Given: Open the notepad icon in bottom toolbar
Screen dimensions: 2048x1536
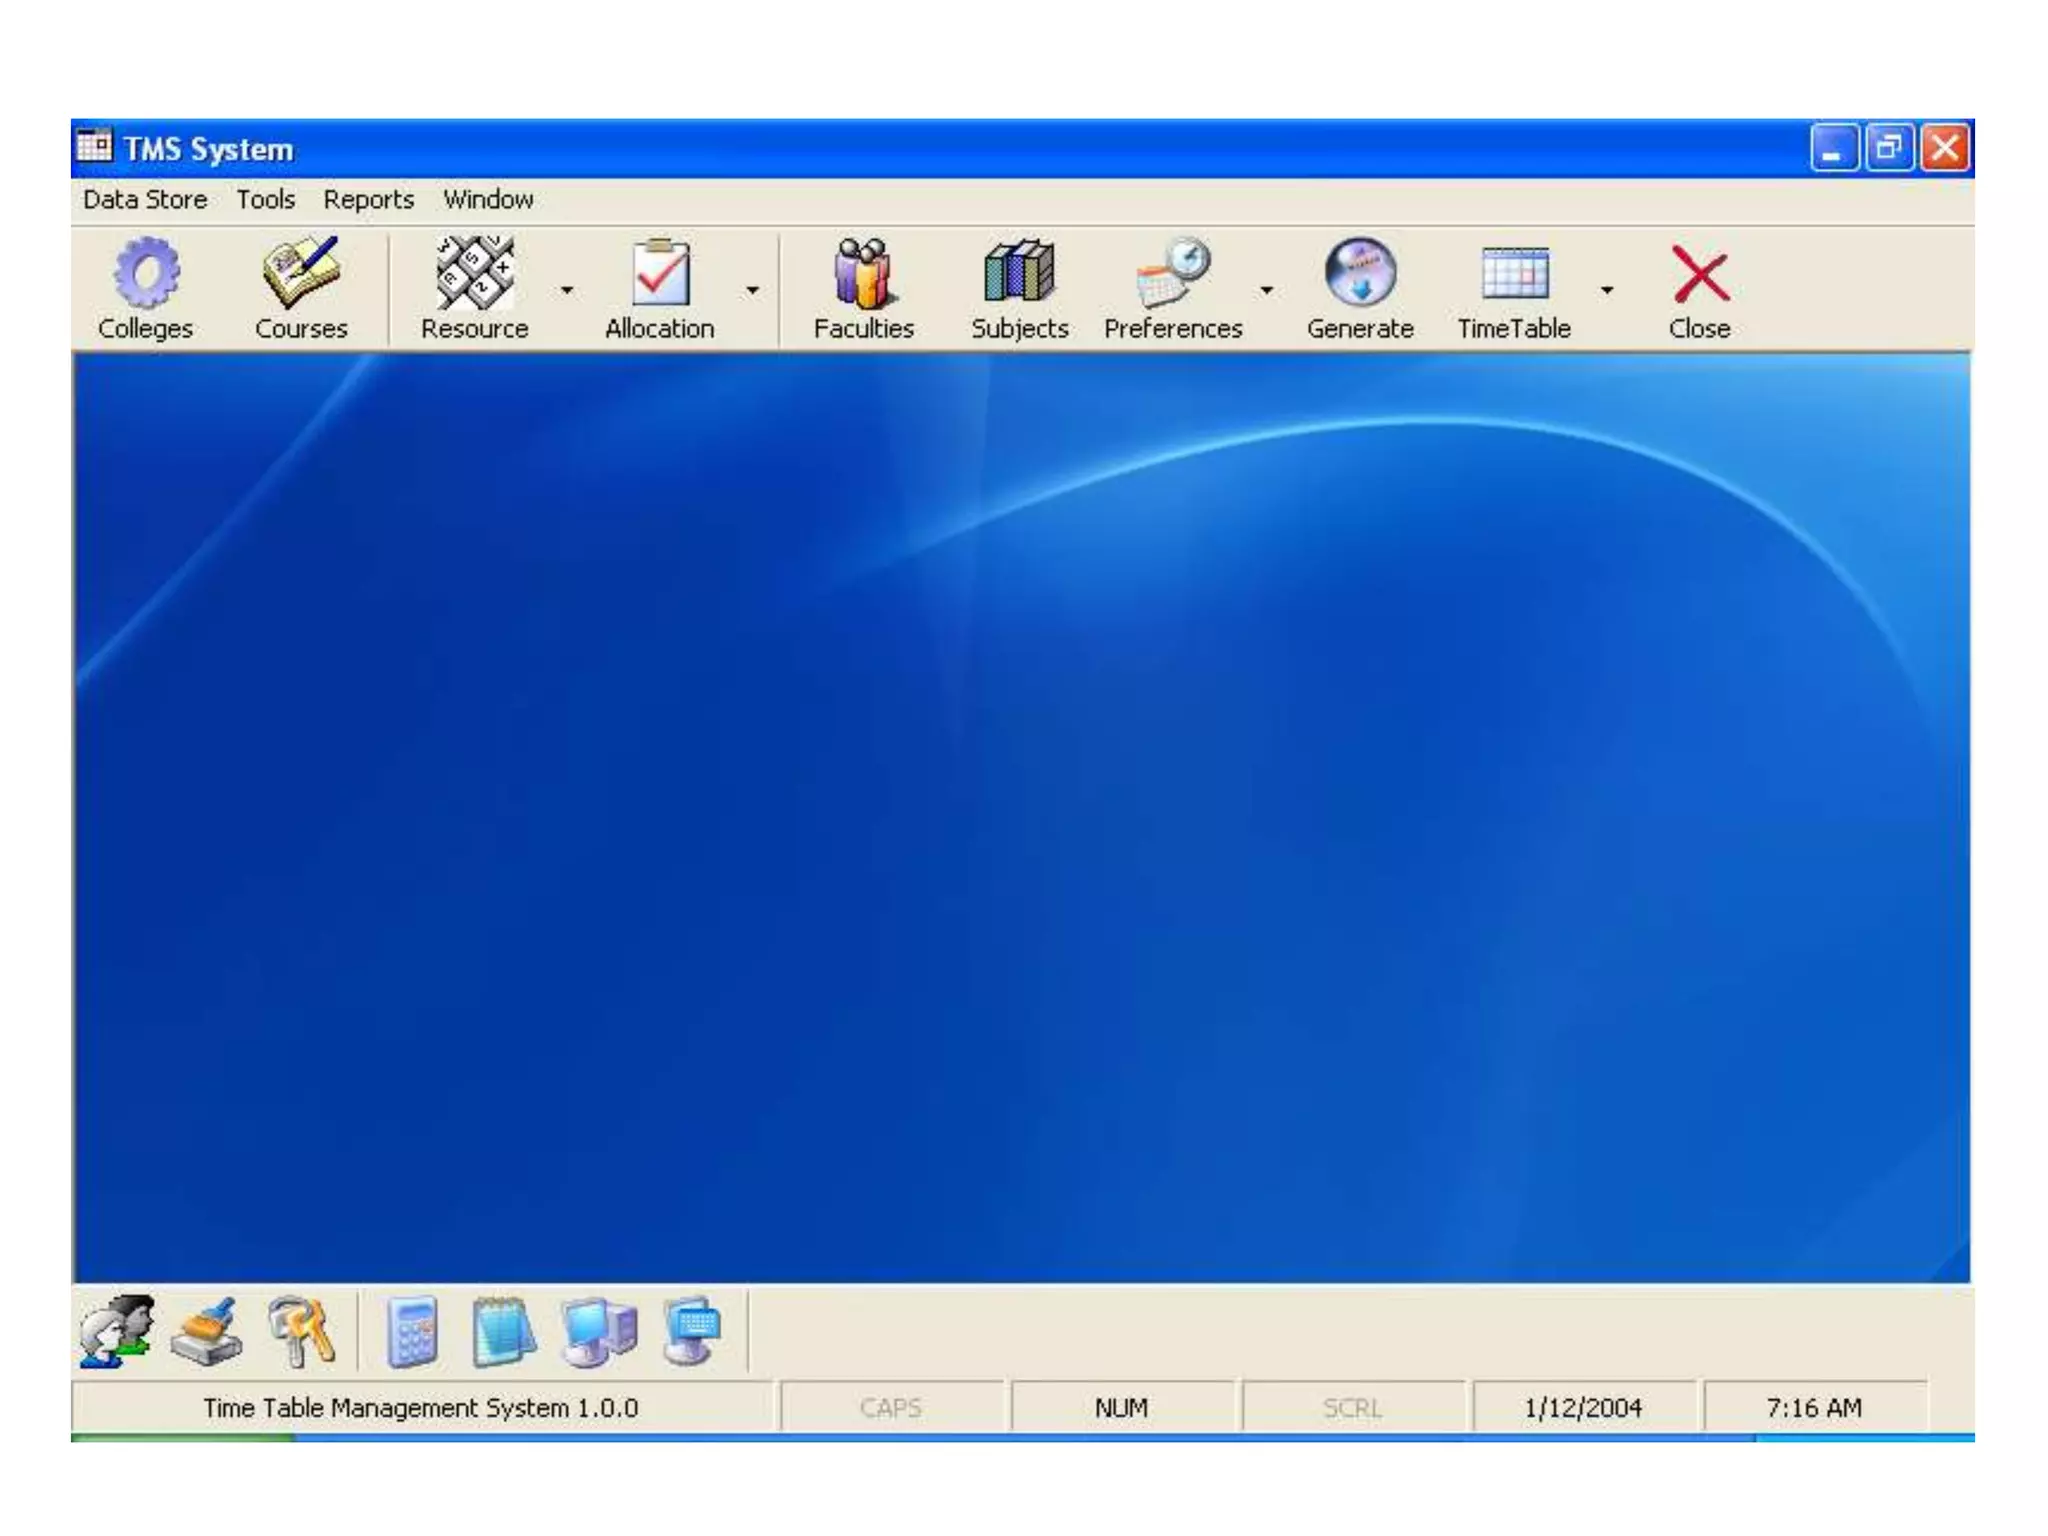Looking at the screenshot, I should [x=503, y=1331].
